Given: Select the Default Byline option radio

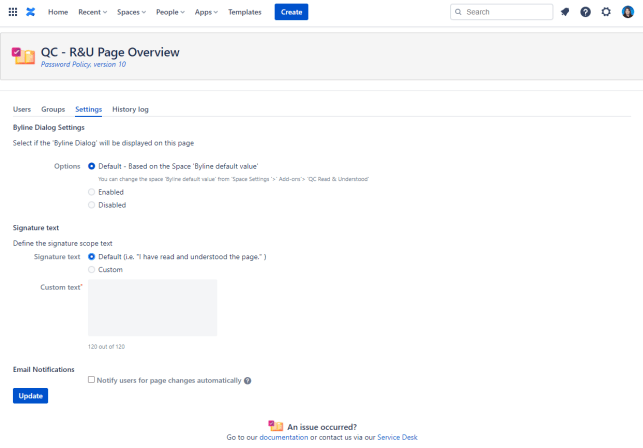Looking at the screenshot, I should (x=91, y=166).
